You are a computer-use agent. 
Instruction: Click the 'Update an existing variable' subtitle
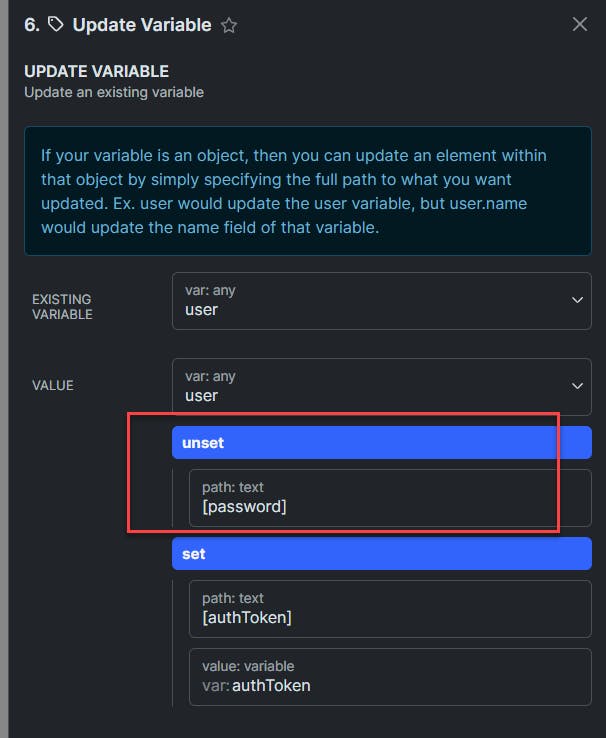tap(113, 93)
